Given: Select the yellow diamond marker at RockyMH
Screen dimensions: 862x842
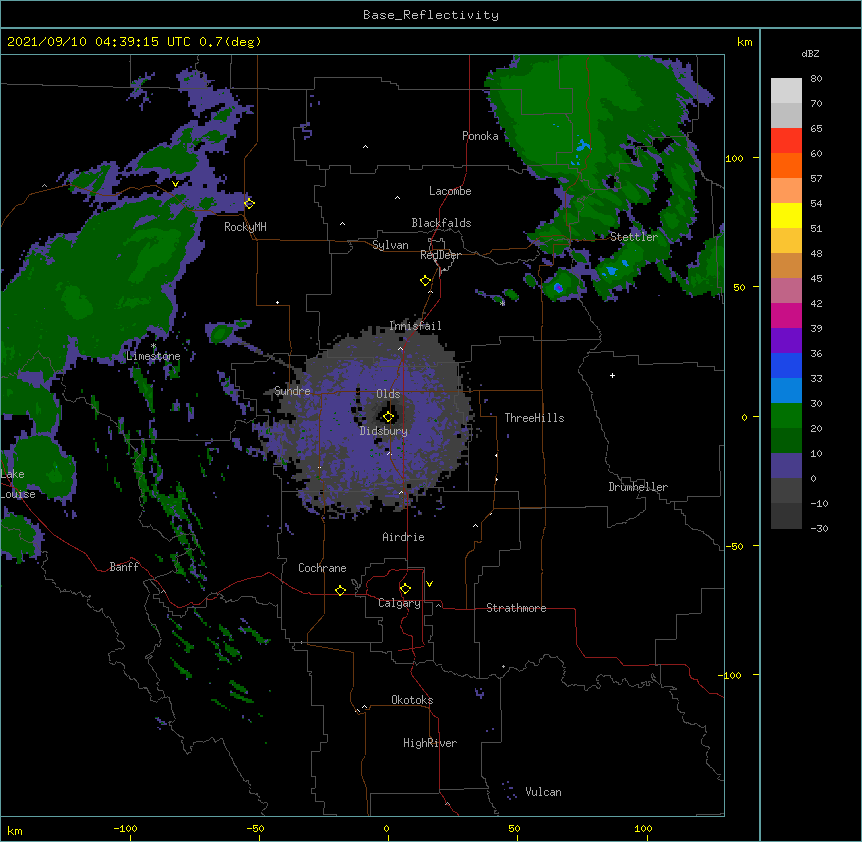Looking at the screenshot, I should point(249,203).
